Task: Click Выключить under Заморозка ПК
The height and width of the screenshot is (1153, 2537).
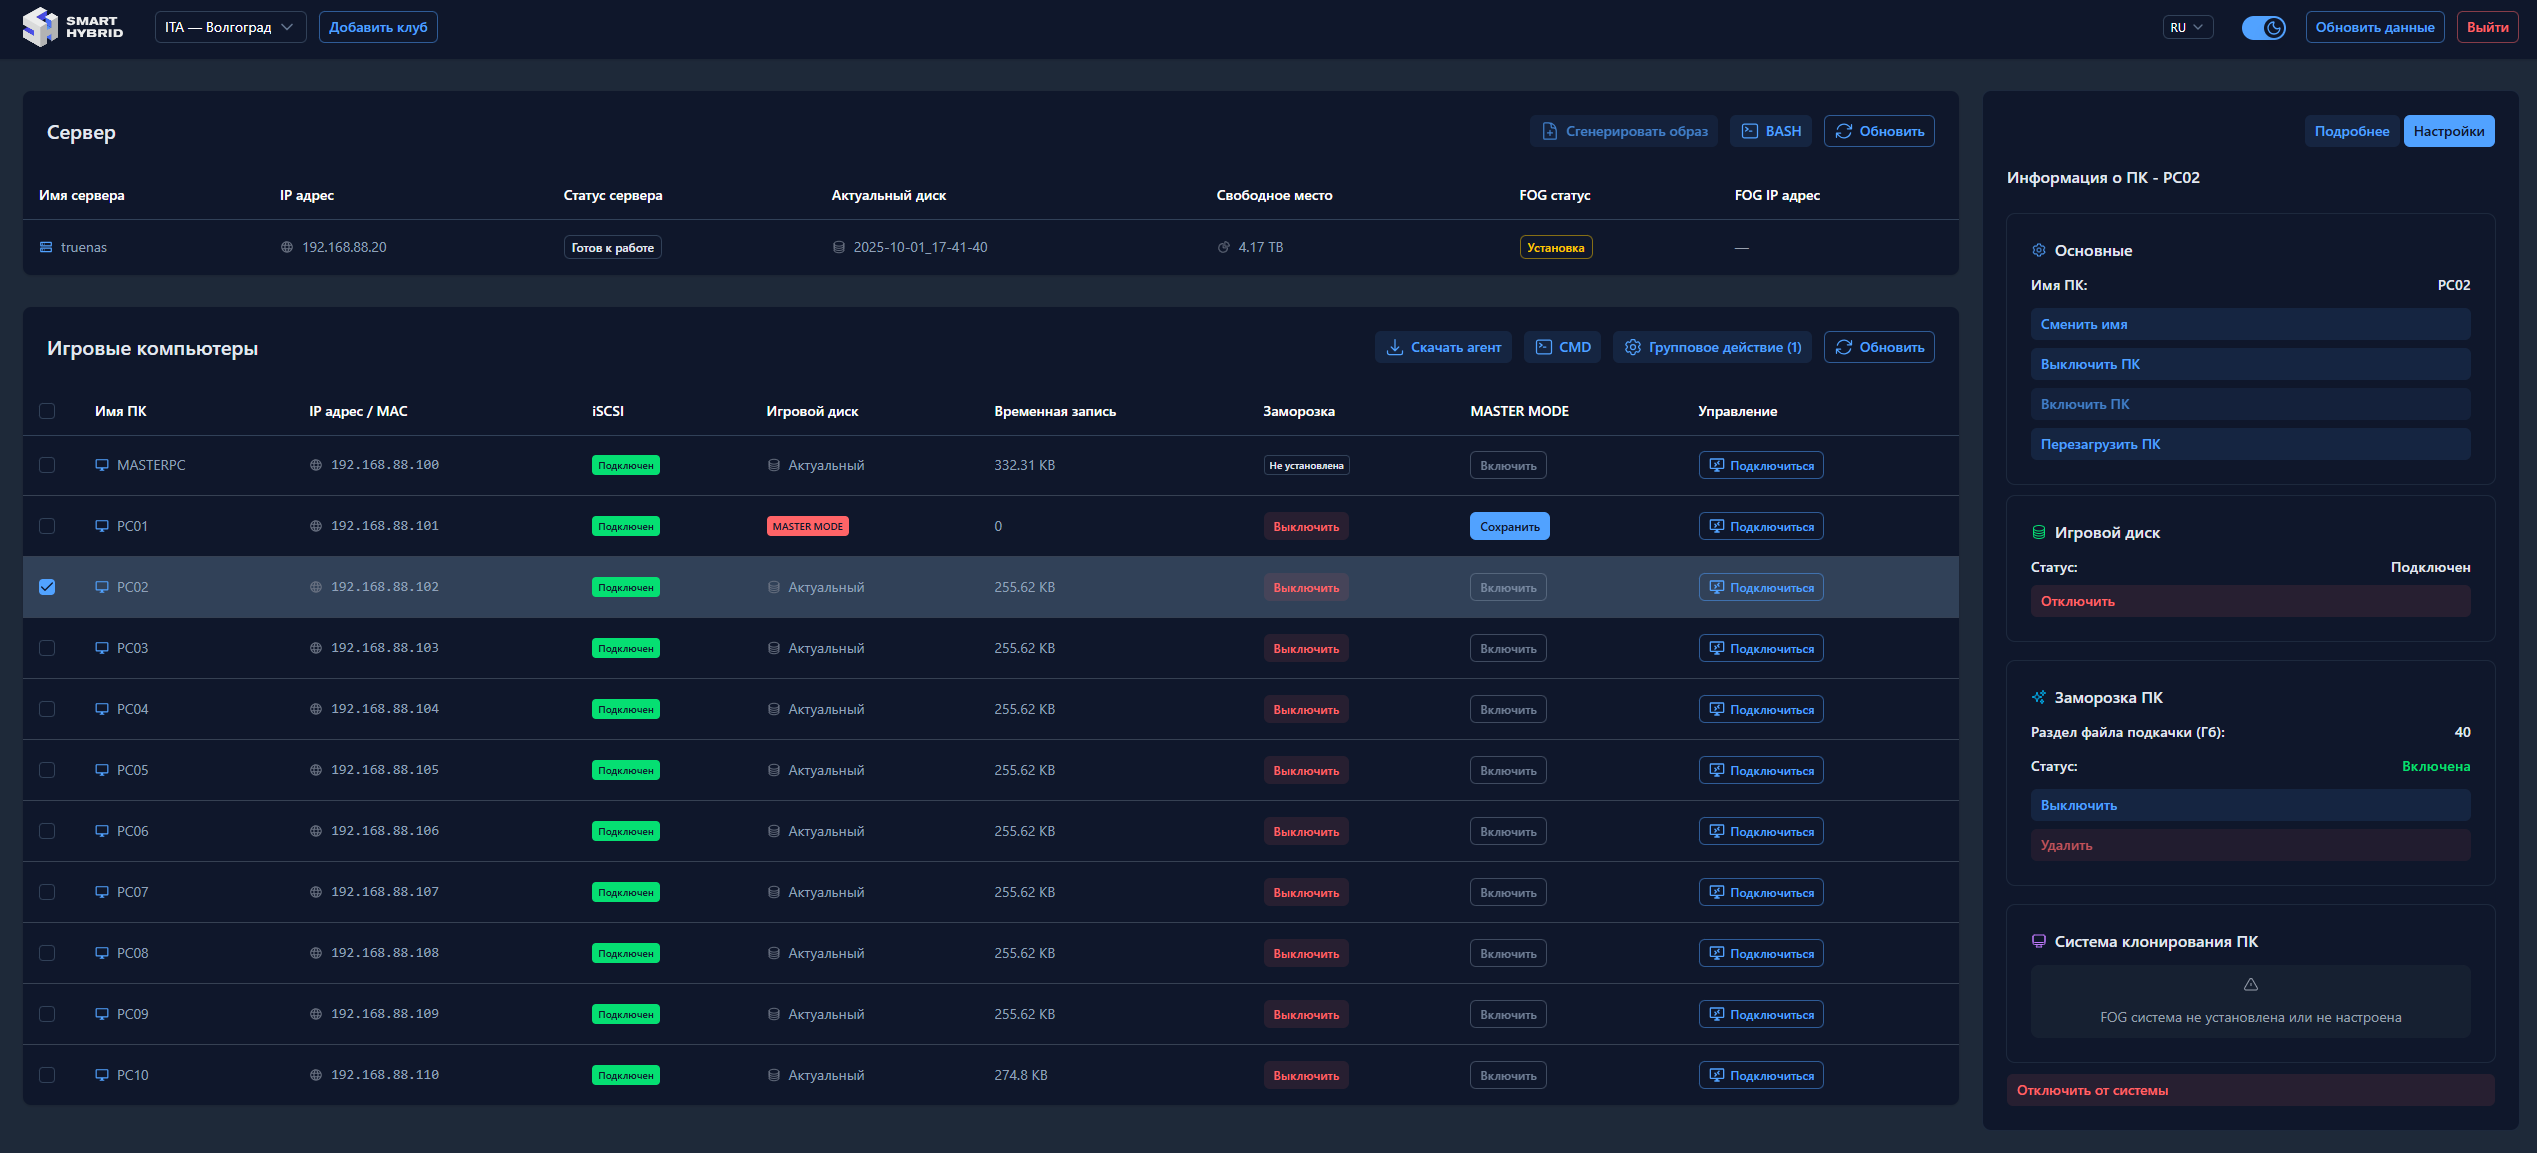Action: coord(2250,805)
